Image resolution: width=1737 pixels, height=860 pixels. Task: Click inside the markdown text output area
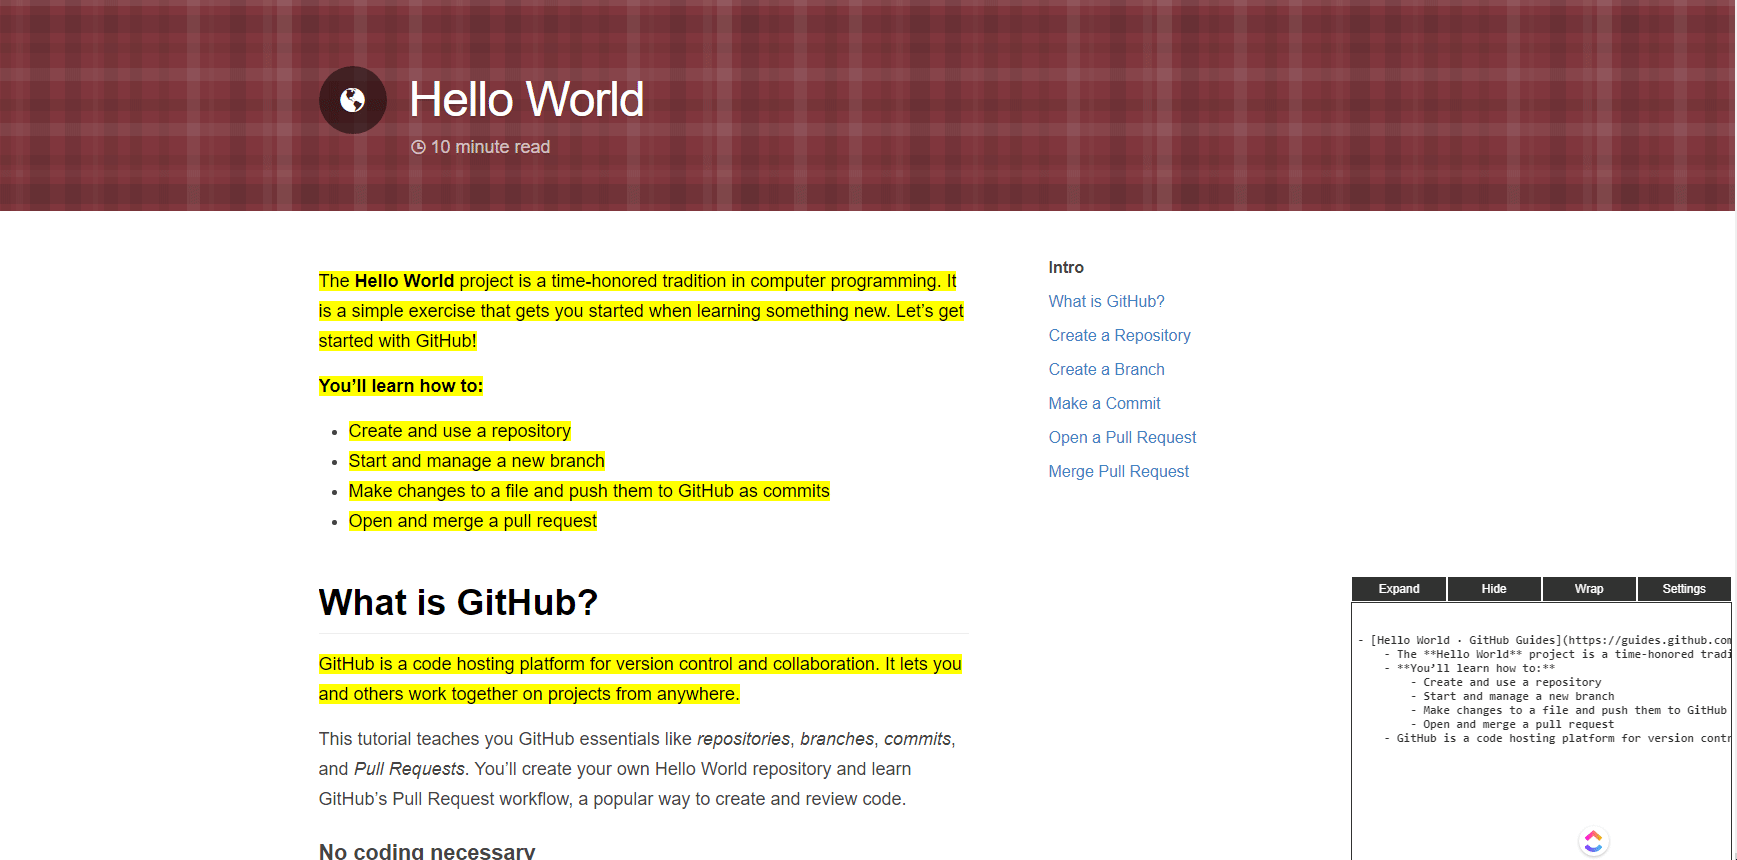[x=1540, y=780]
